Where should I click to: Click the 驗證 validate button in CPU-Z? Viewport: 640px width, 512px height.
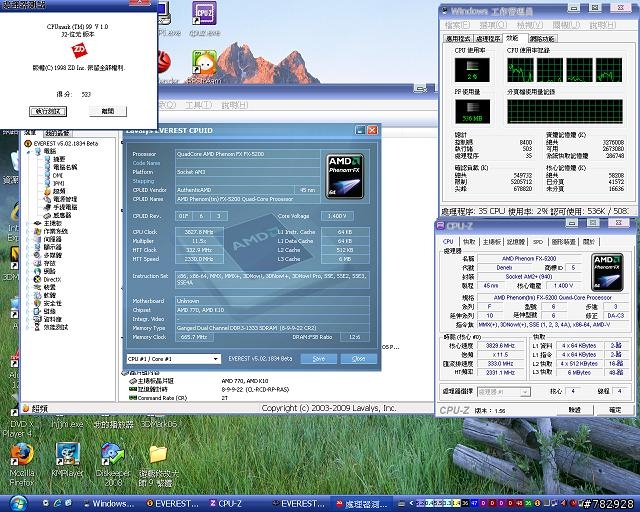point(575,410)
